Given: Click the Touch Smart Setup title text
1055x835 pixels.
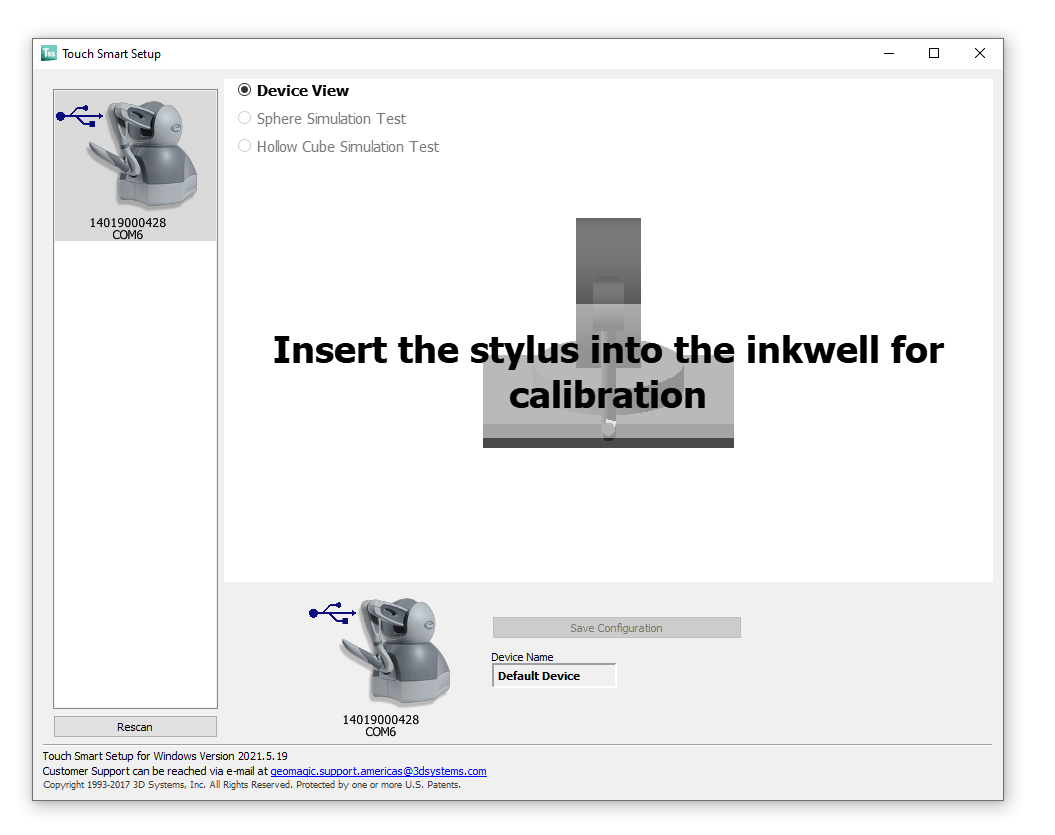Looking at the screenshot, I should click(x=110, y=54).
